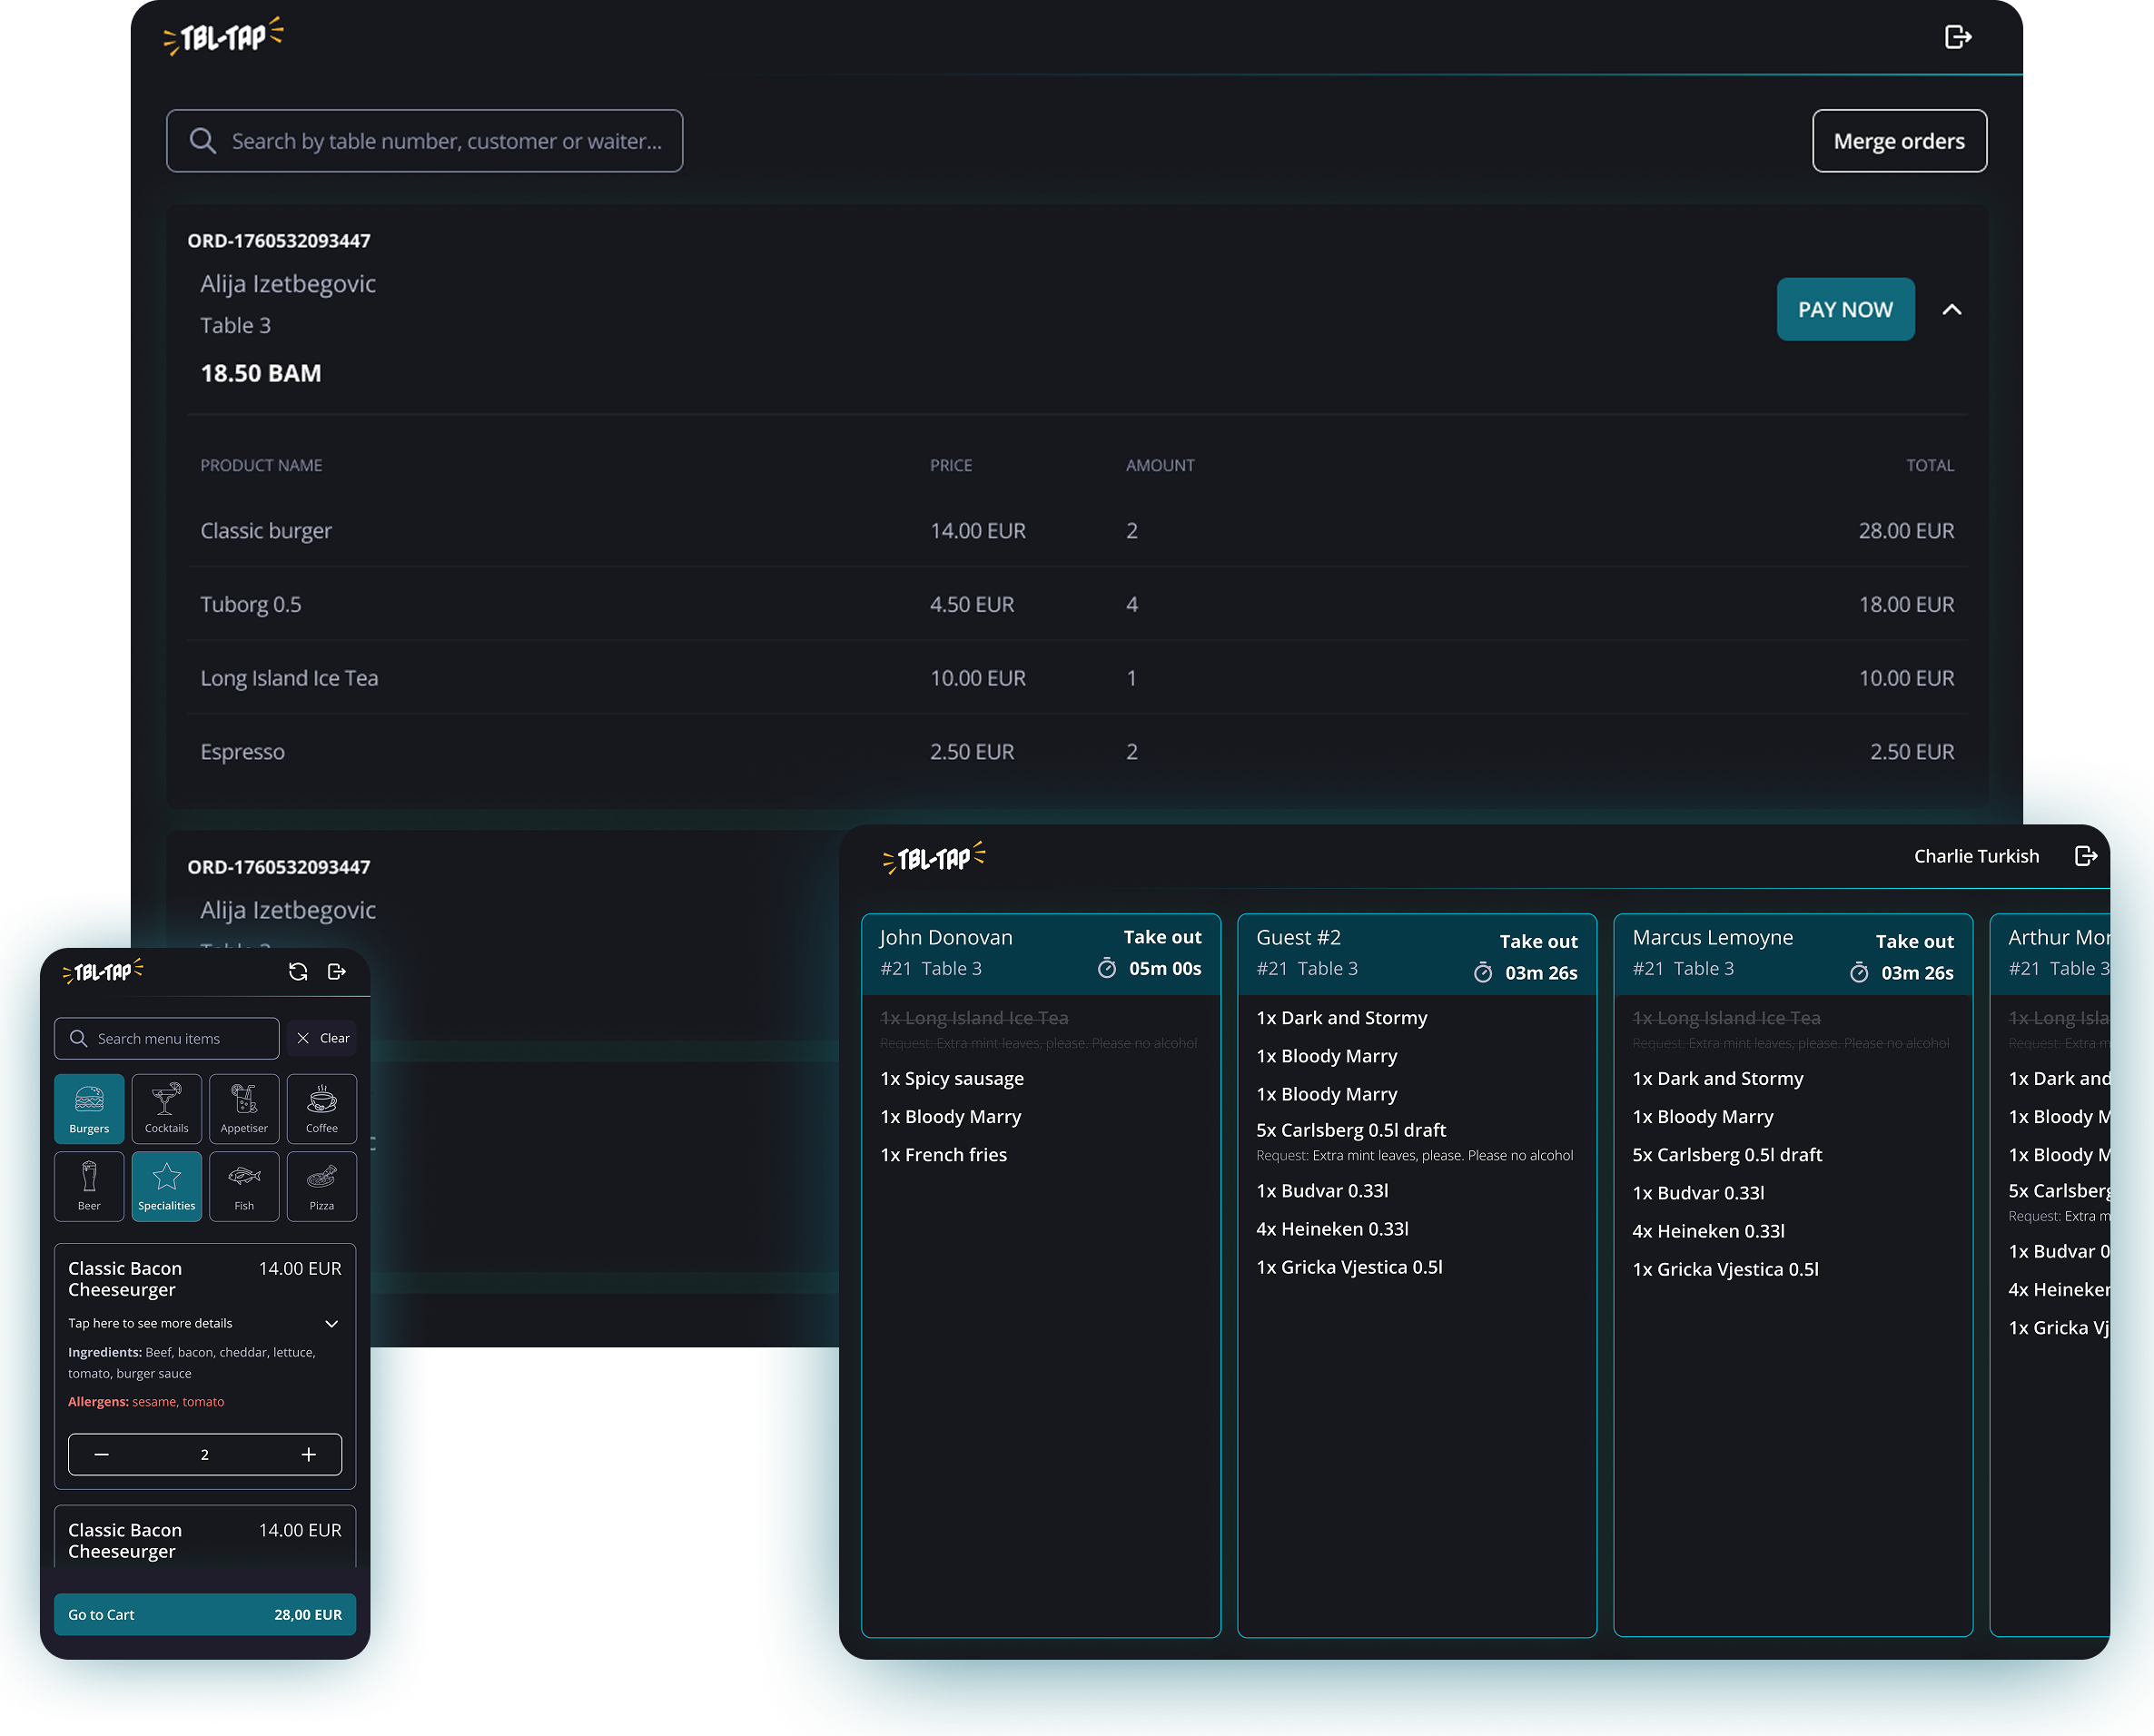Viewport: 2154px width, 1736px height.
Task: Select Specialities category
Action: tap(166, 1186)
